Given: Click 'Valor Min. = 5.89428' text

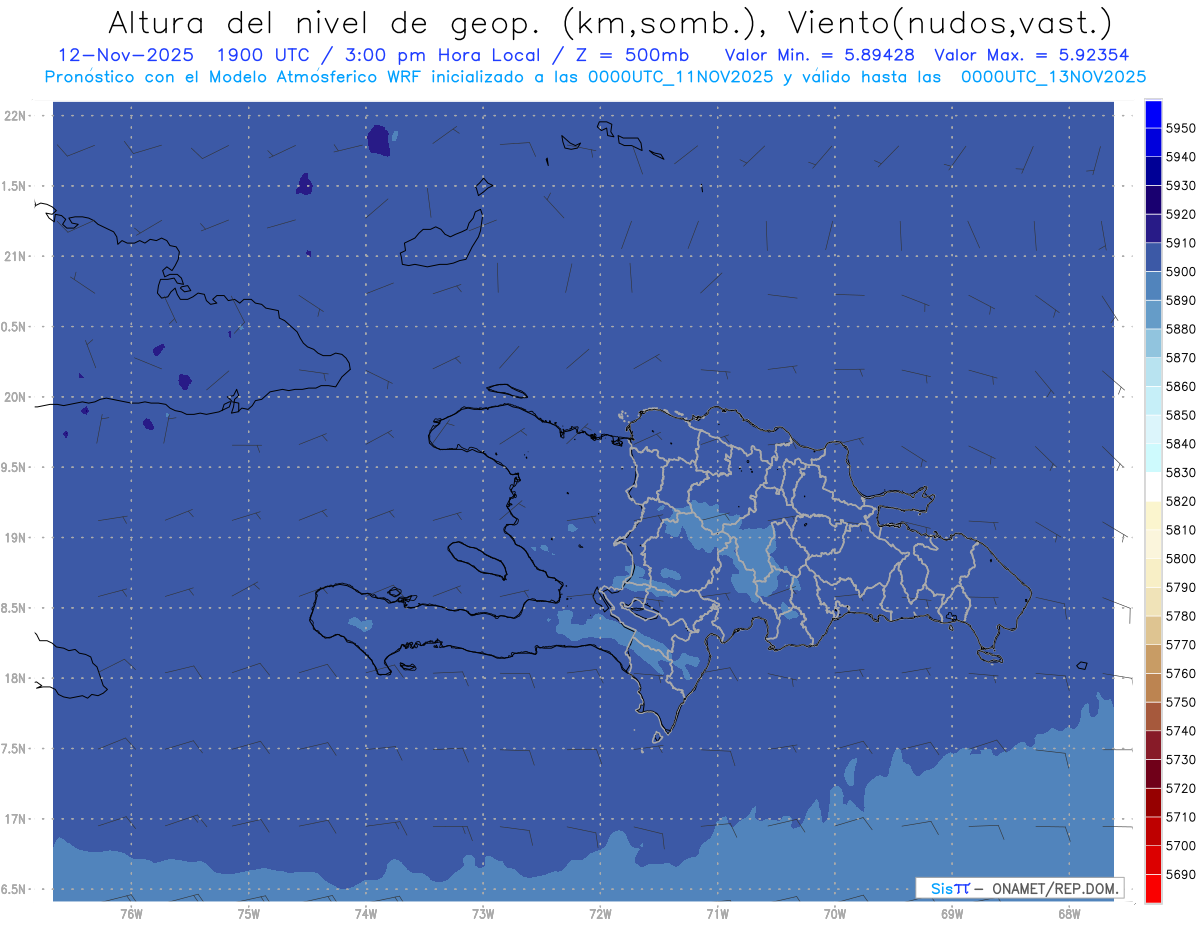Looking at the screenshot, I should pos(819,55).
